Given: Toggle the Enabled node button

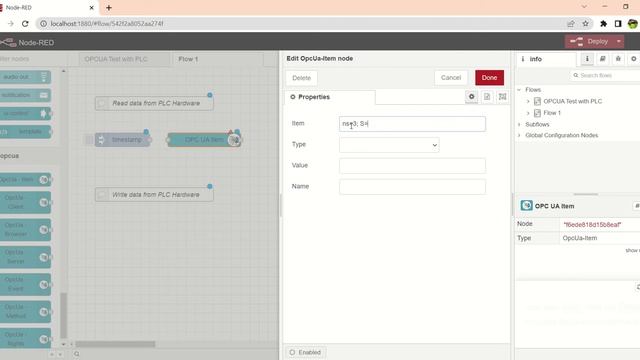Looking at the screenshot, I should tap(305, 352).
